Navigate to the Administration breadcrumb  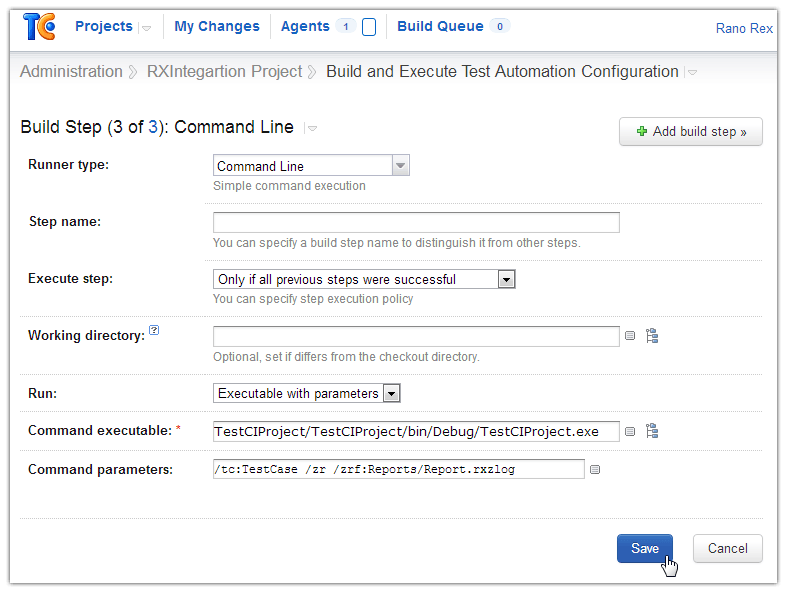(x=71, y=71)
